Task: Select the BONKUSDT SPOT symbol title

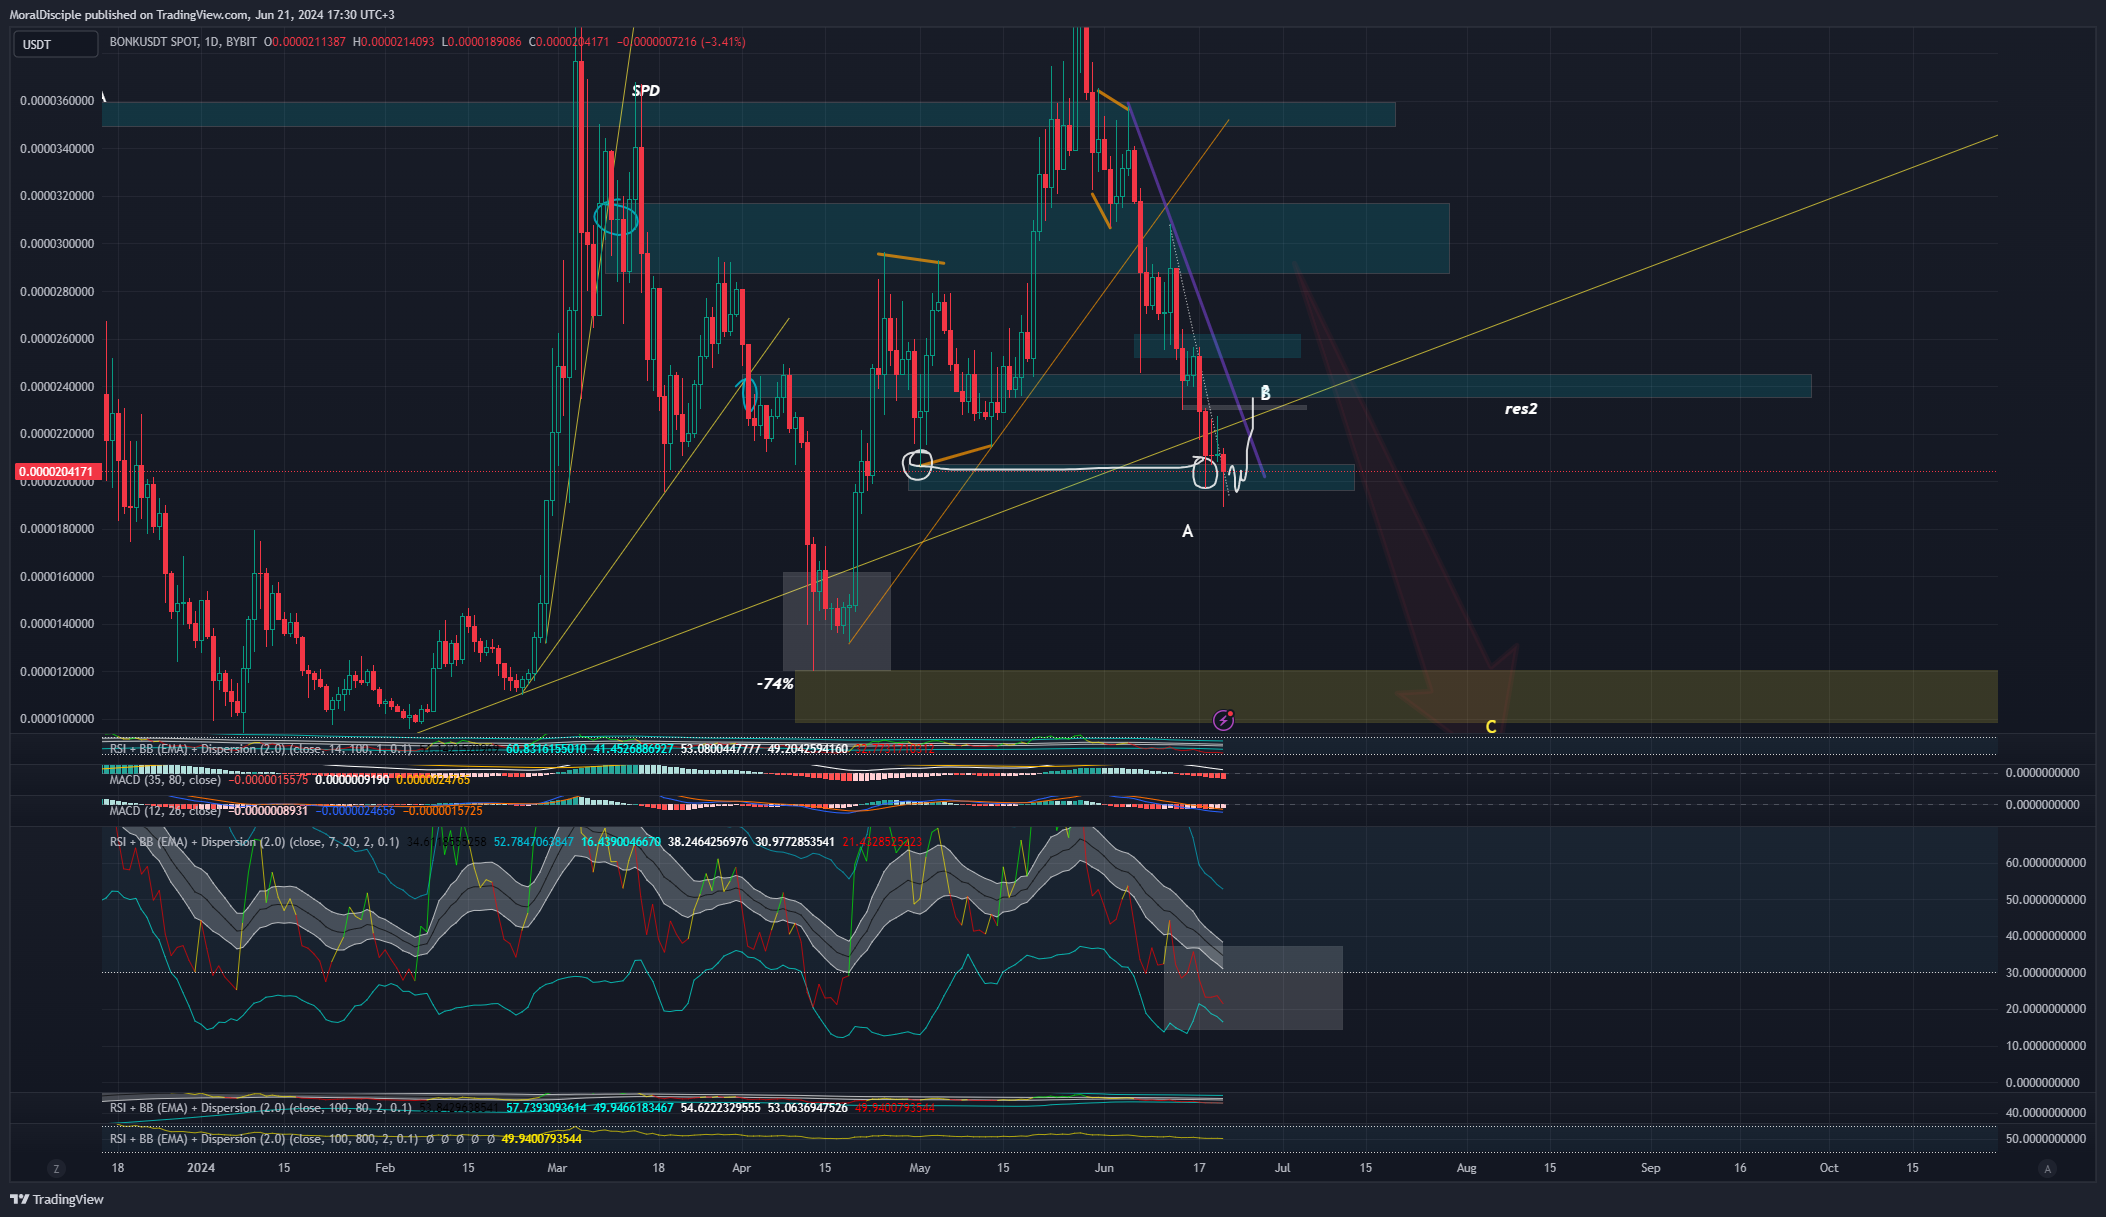Action: pos(154,42)
